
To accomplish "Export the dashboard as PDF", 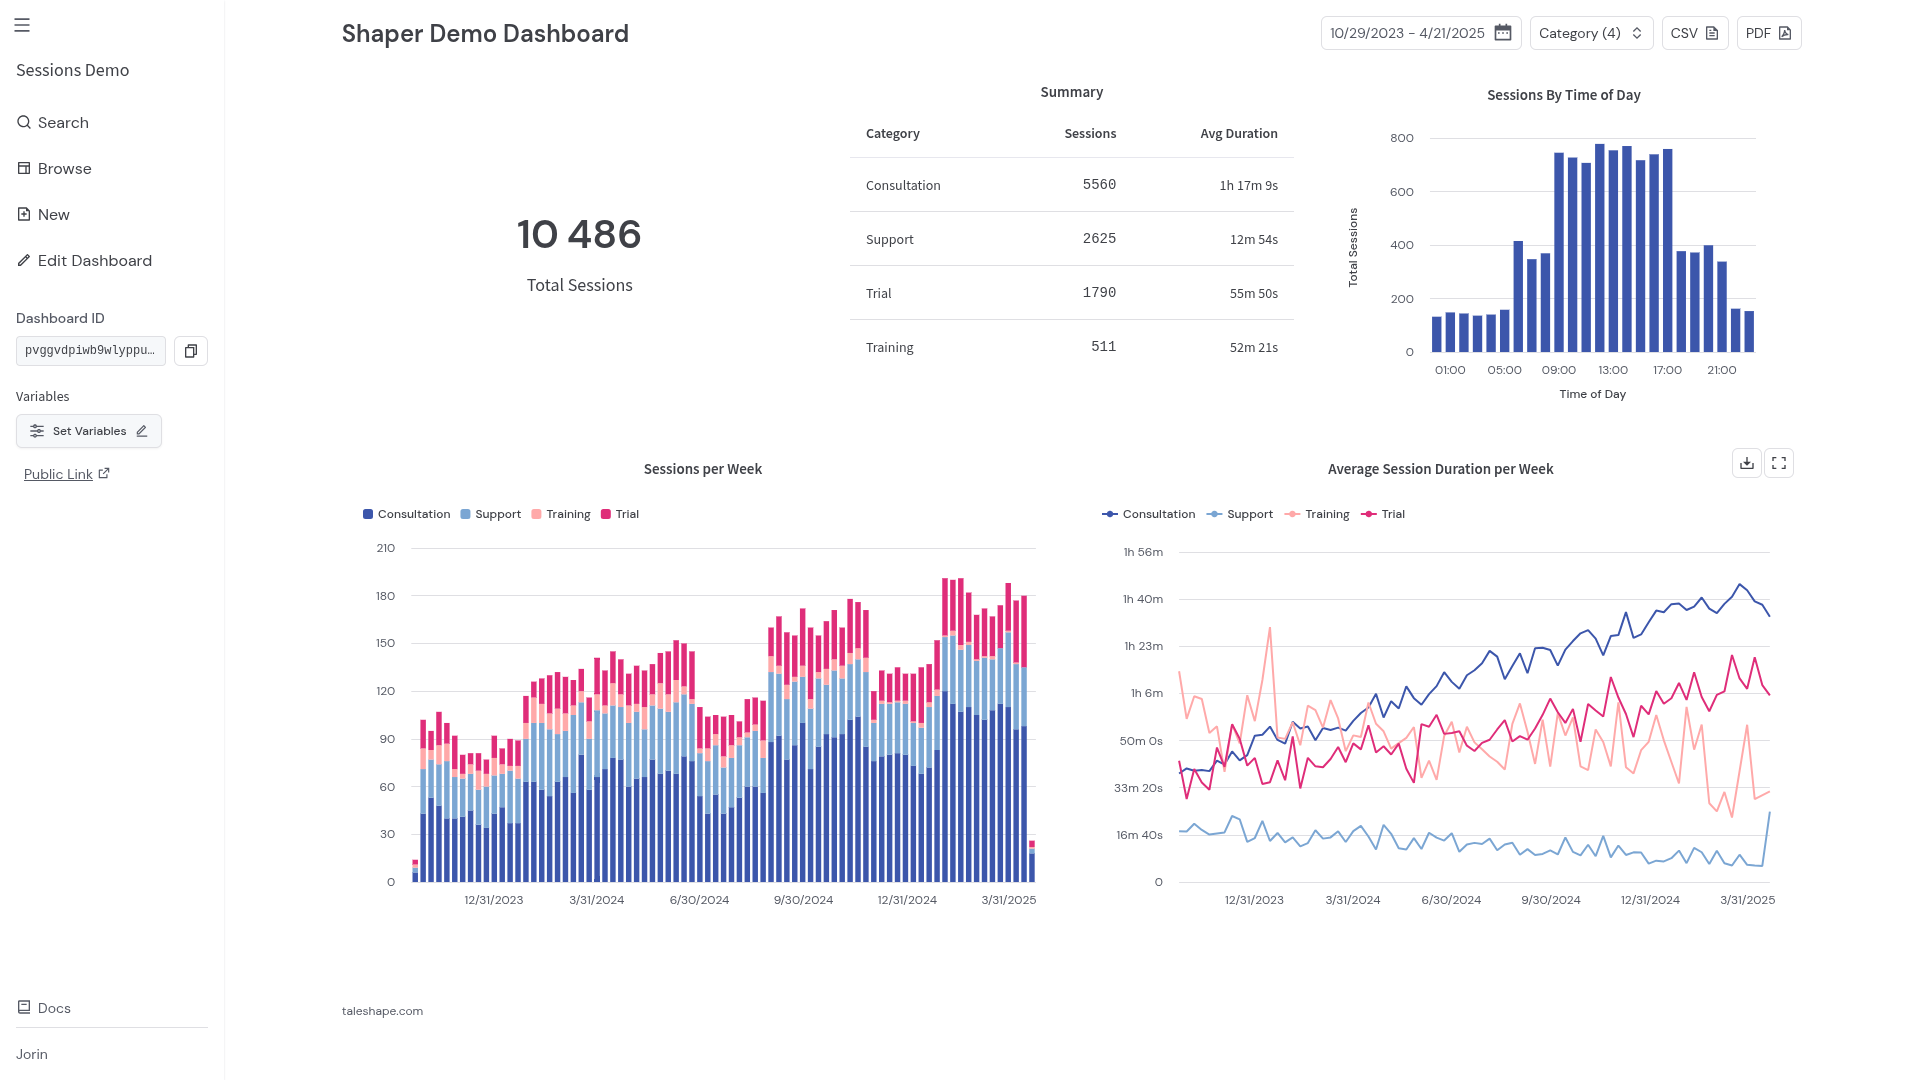I will coord(1769,33).
